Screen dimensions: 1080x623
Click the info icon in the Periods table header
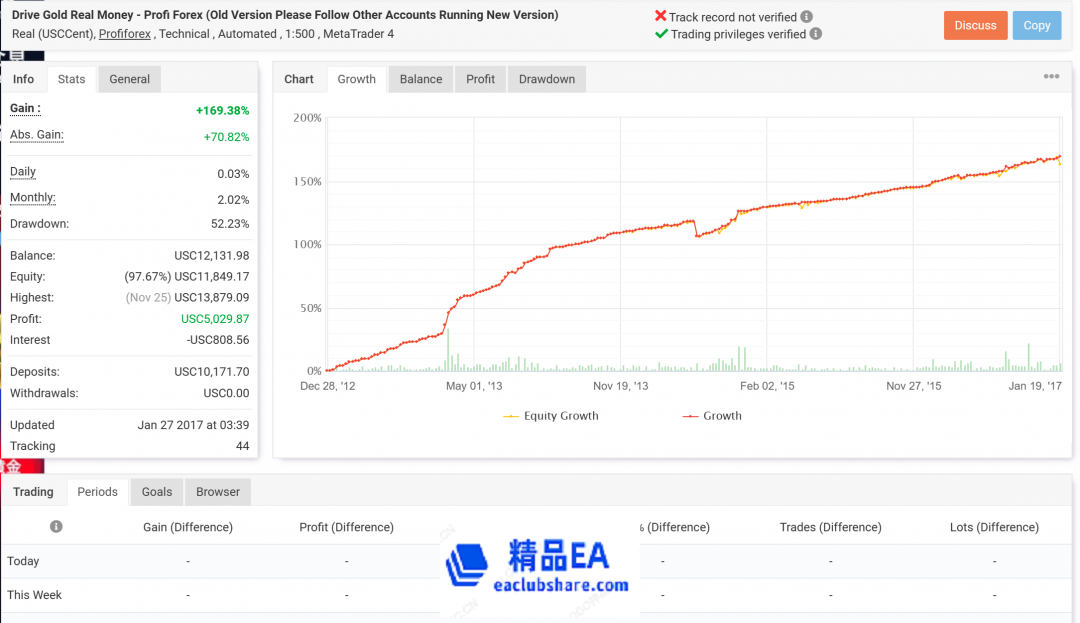coord(57,527)
